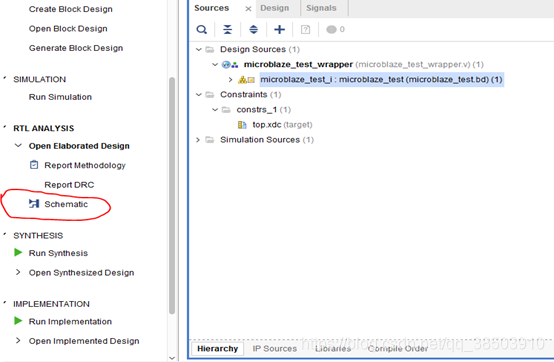Image resolution: width=554 pixels, height=362 pixels.
Task: Click the Collapse All icon in Sources
Action: pos(228,29)
